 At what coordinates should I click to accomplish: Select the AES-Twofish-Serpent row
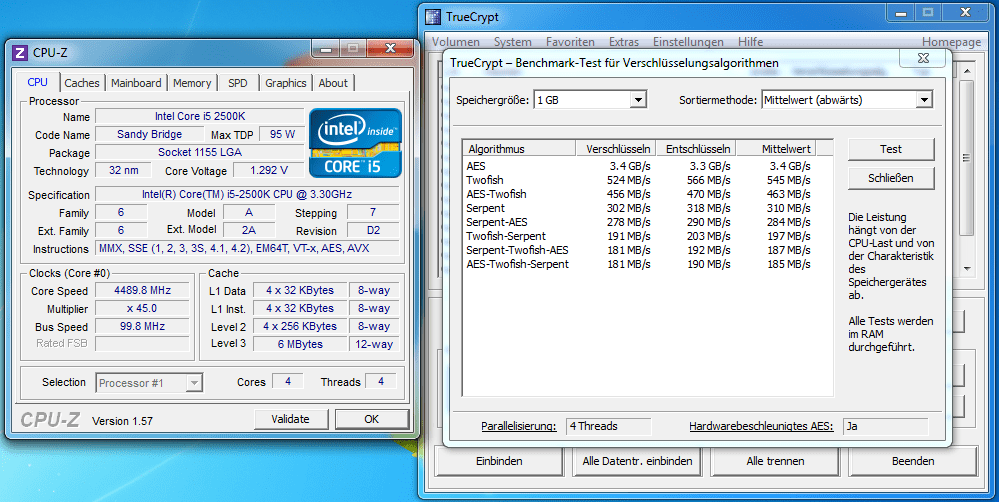pyautogui.click(x=640, y=264)
